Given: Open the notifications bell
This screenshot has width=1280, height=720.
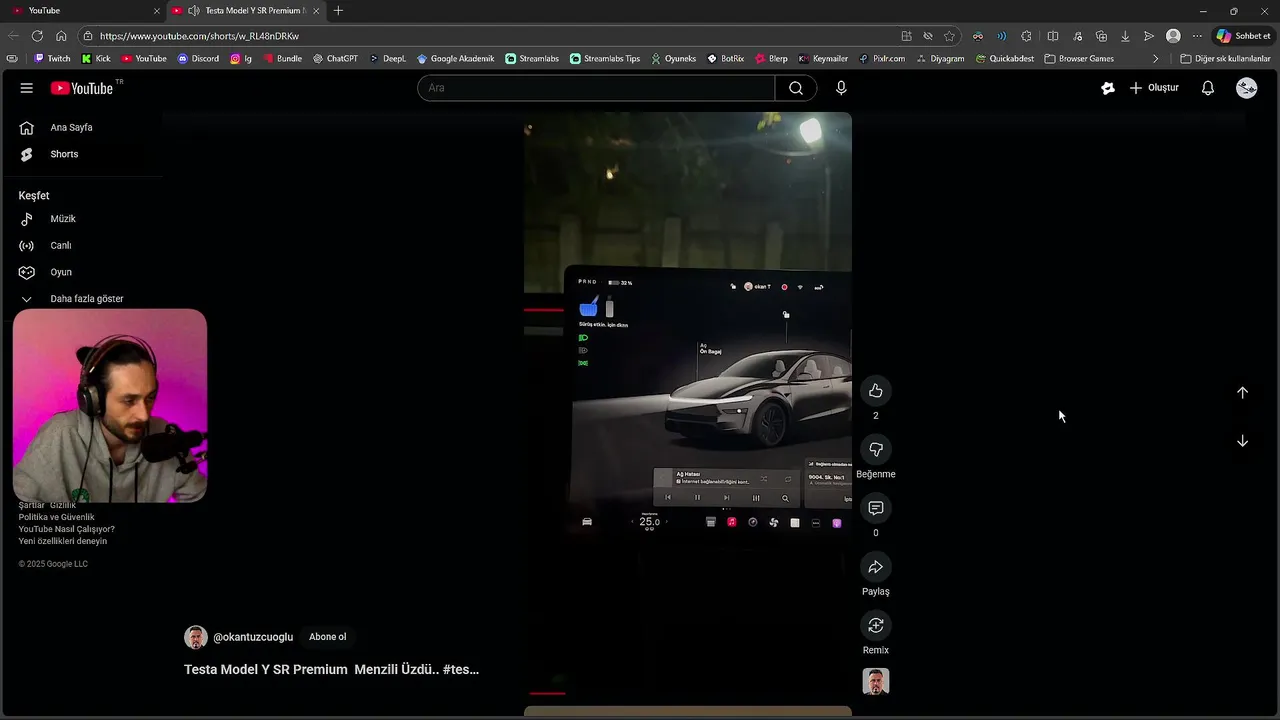Looking at the screenshot, I should (1208, 88).
